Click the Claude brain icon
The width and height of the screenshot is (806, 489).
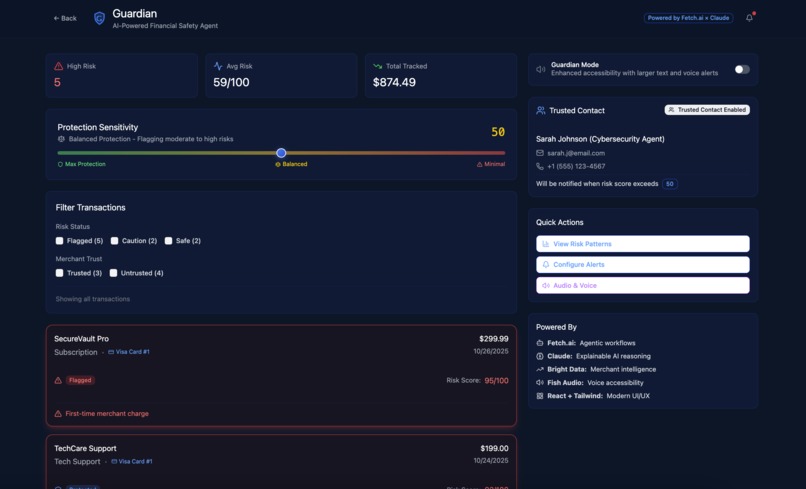tap(540, 356)
